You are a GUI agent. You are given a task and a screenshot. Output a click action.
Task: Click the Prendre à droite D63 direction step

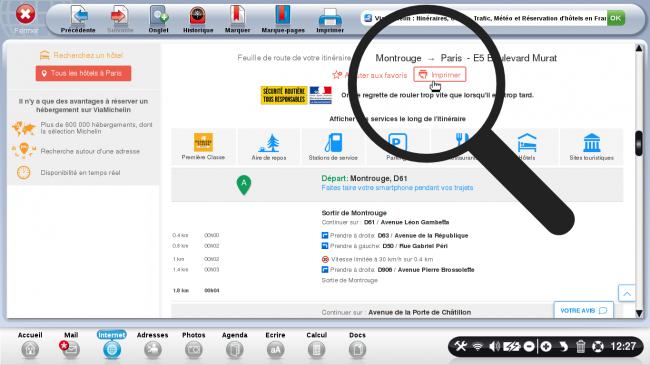395,236
